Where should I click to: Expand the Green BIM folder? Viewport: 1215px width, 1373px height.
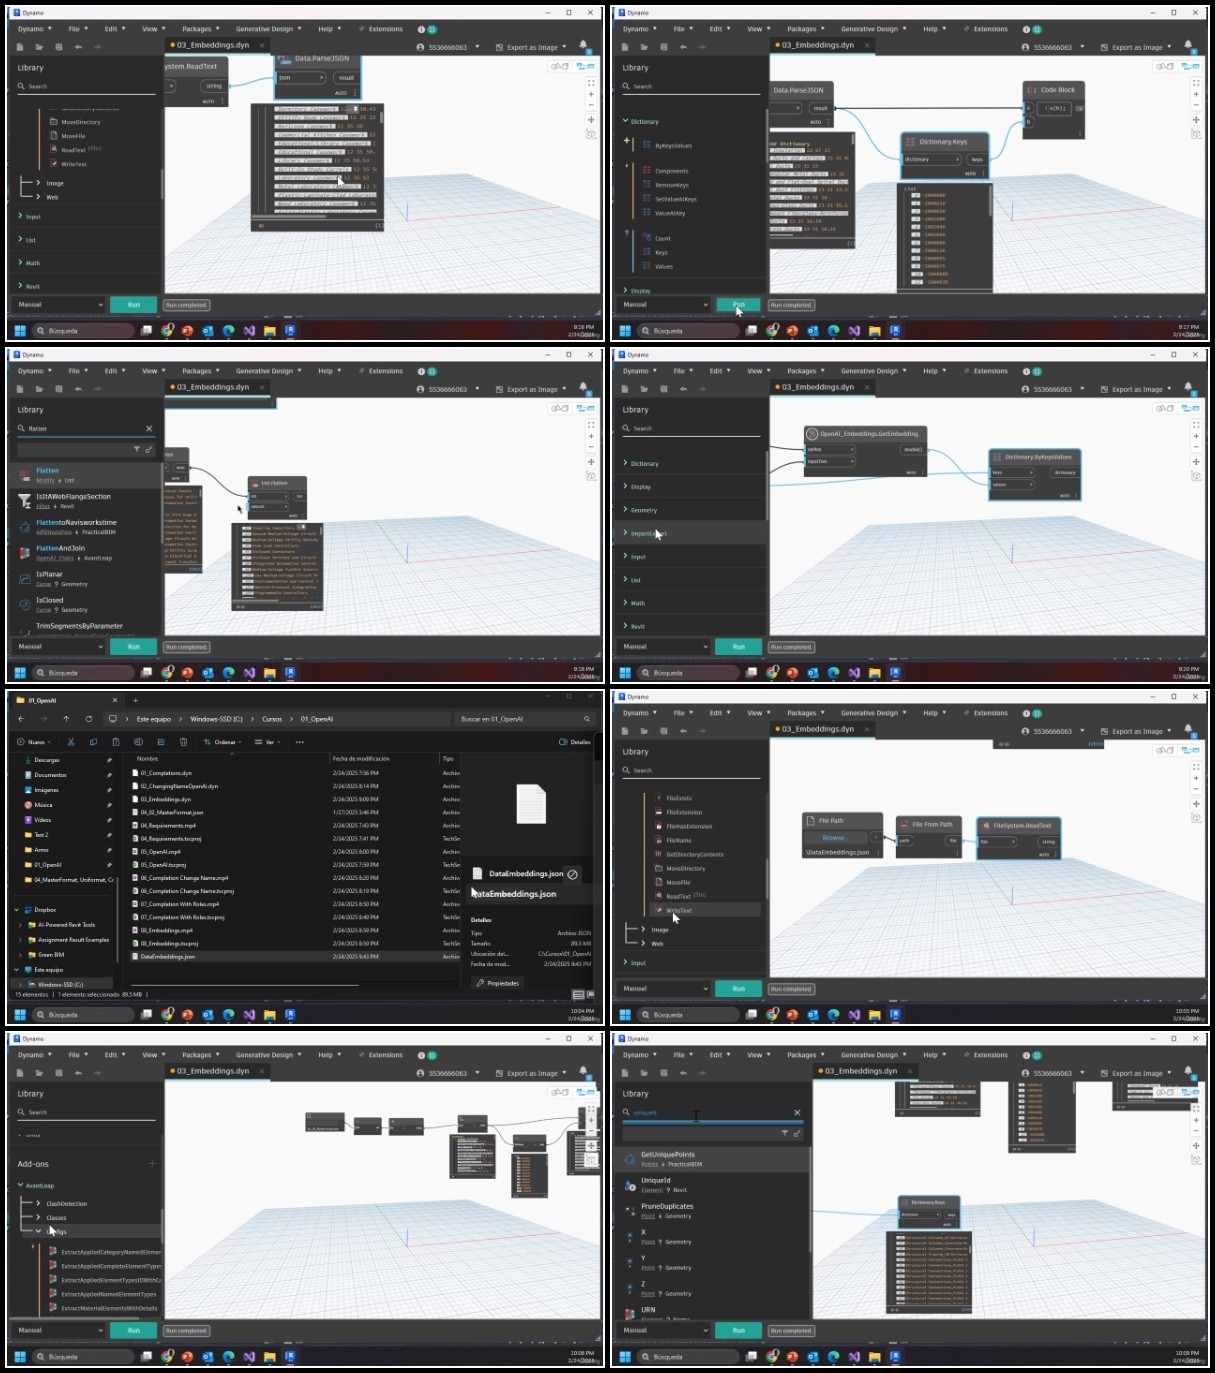point(21,955)
